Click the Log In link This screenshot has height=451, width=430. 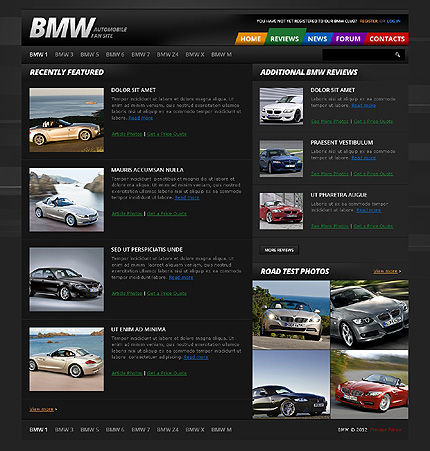pos(394,21)
